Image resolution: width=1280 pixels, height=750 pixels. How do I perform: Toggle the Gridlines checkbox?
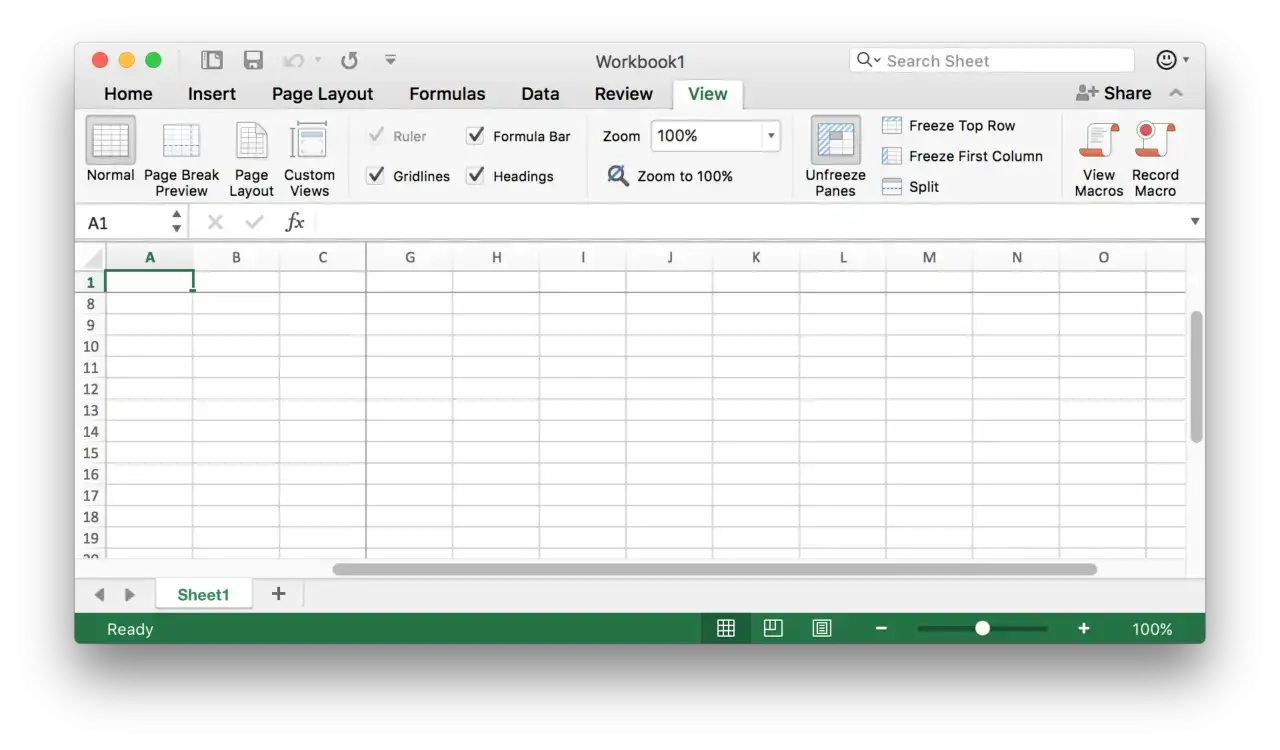(x=376, y=176)
